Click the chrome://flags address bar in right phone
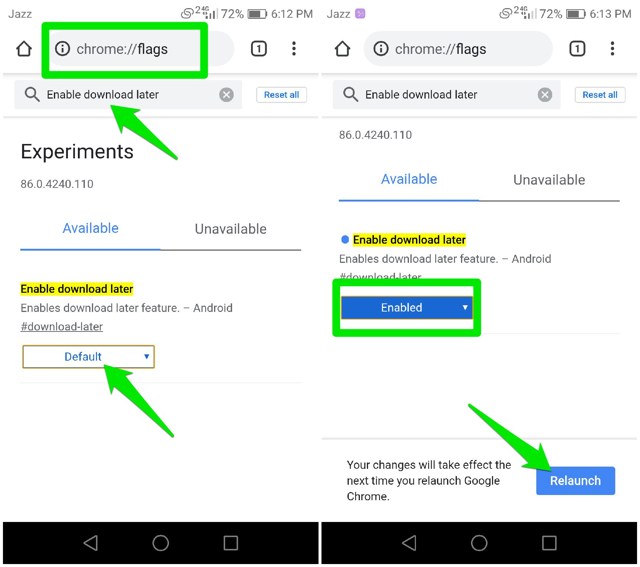Screen dimensions: 640x567 point(458,49)
